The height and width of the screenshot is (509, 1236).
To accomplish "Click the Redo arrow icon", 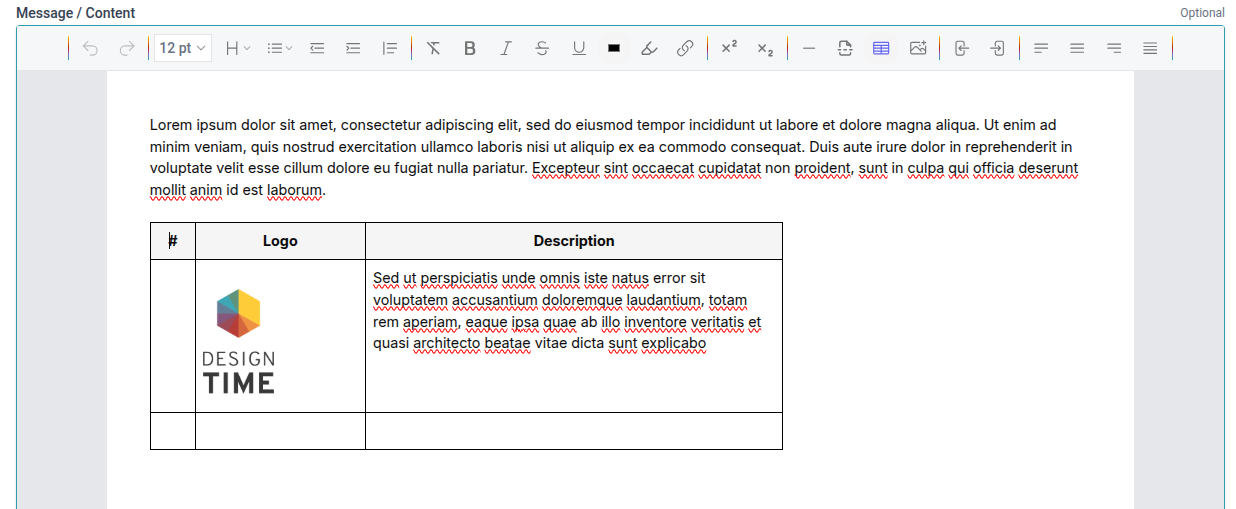I will click(x=126, y=48).
